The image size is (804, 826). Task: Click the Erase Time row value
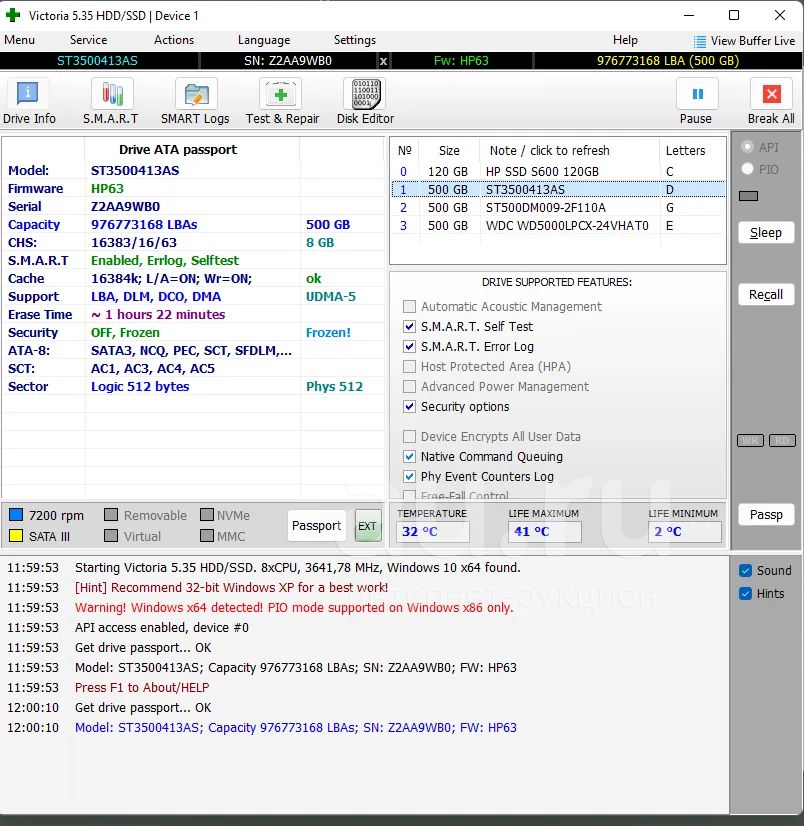[x=158, y=314]
